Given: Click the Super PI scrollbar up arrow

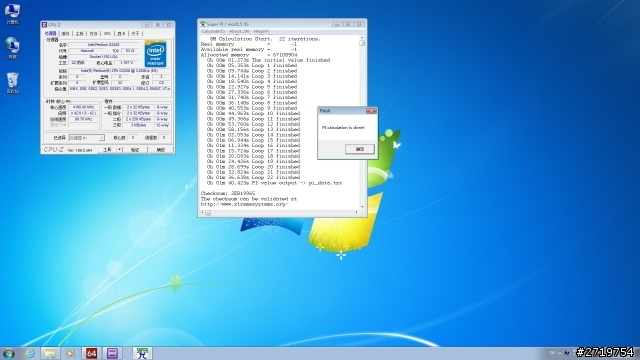Looking at the screenshot, I should [362, 38].
